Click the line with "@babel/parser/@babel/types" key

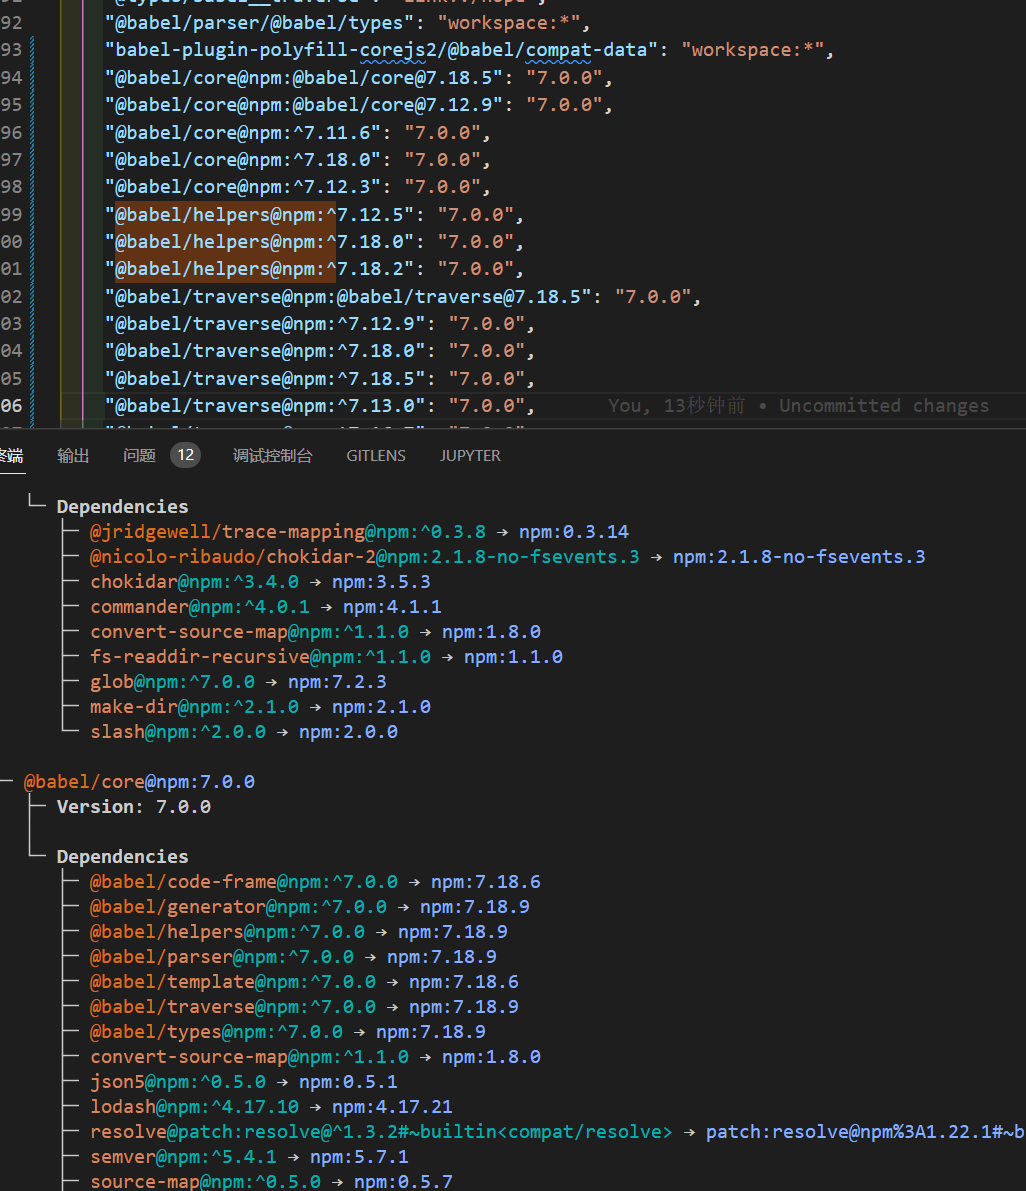(x=348, y=23)
